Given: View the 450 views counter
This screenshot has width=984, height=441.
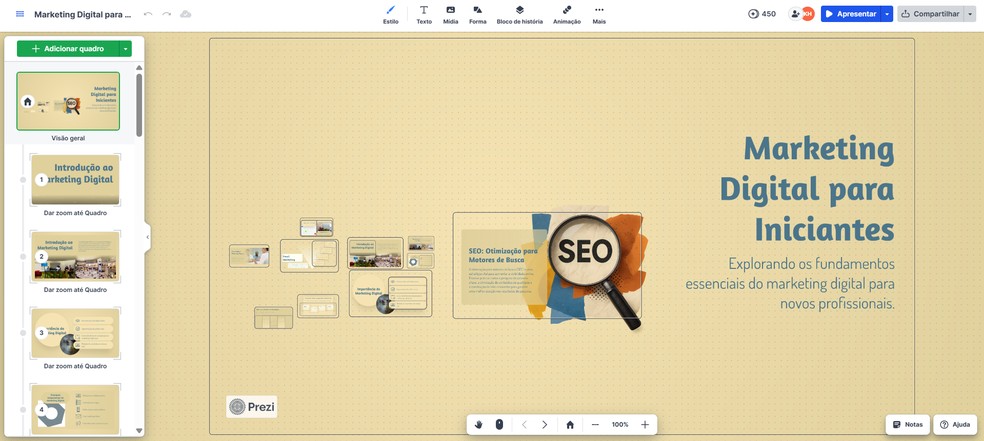Looking at the screenshot, I should (x=762, y=14).
